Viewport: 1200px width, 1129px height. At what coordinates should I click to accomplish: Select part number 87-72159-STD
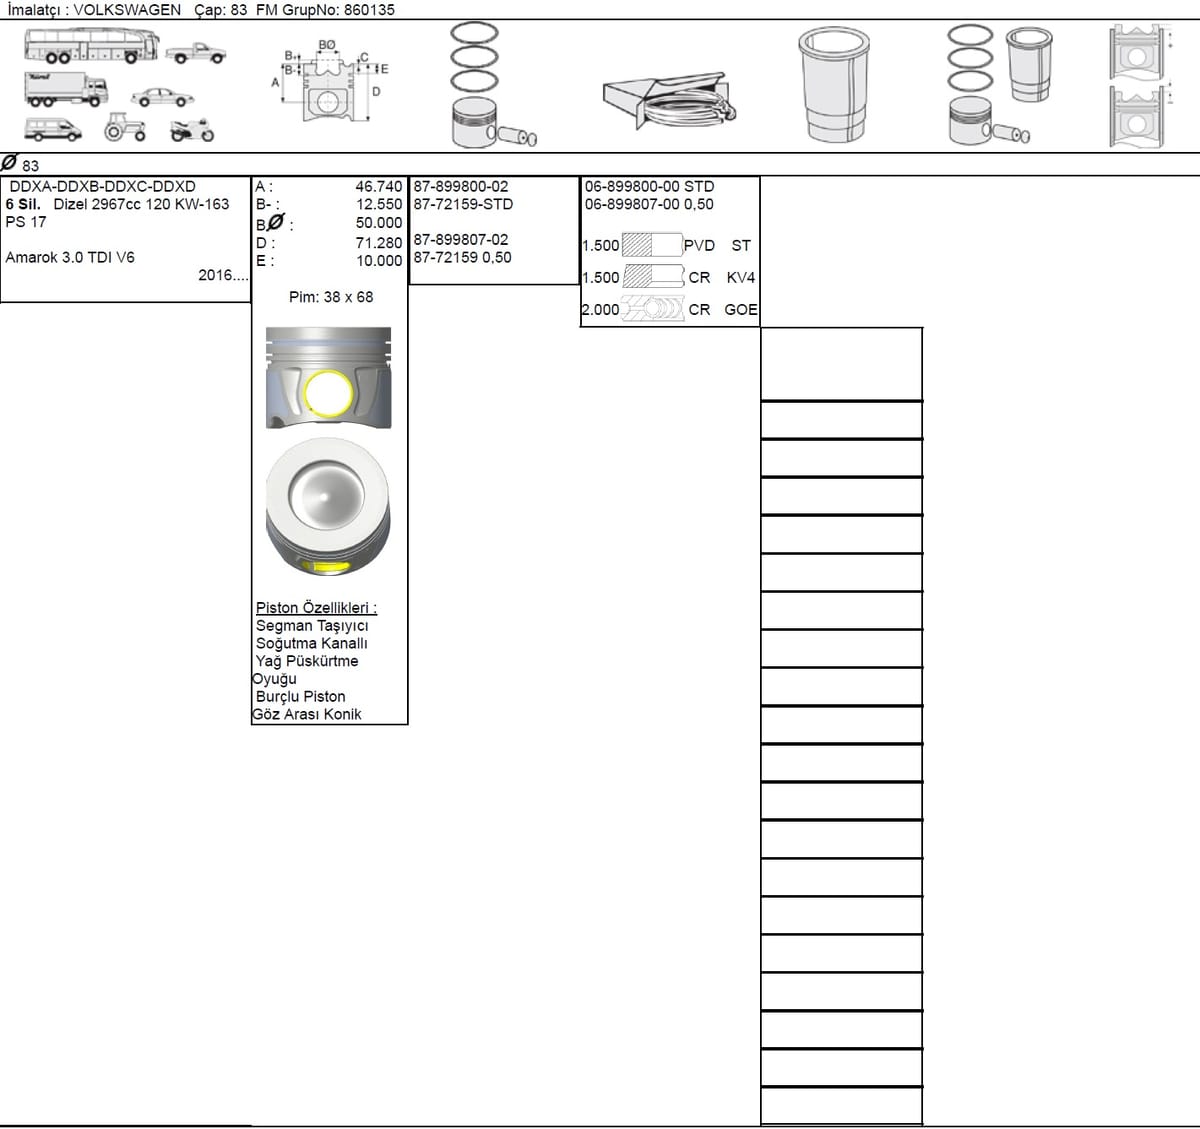click(x=463, y=204)
